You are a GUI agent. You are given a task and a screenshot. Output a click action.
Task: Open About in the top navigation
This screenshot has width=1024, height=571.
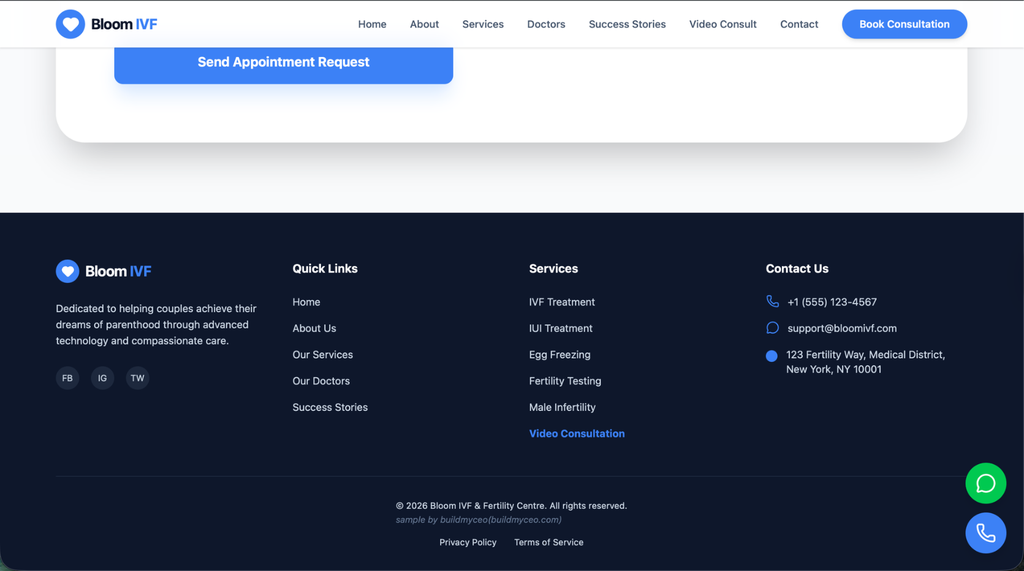point(424,24)
